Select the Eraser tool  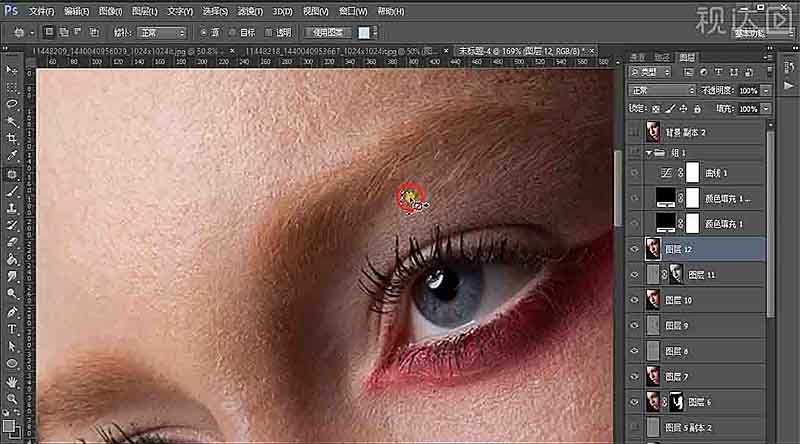pyautogui.click(x=12, y=243)
